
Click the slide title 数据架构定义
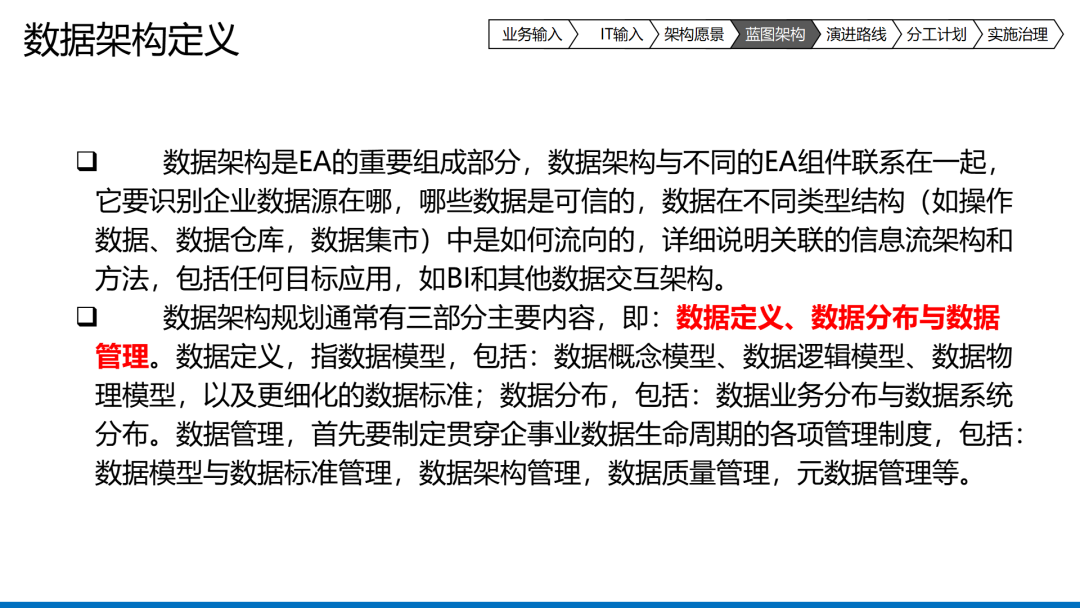131,39
